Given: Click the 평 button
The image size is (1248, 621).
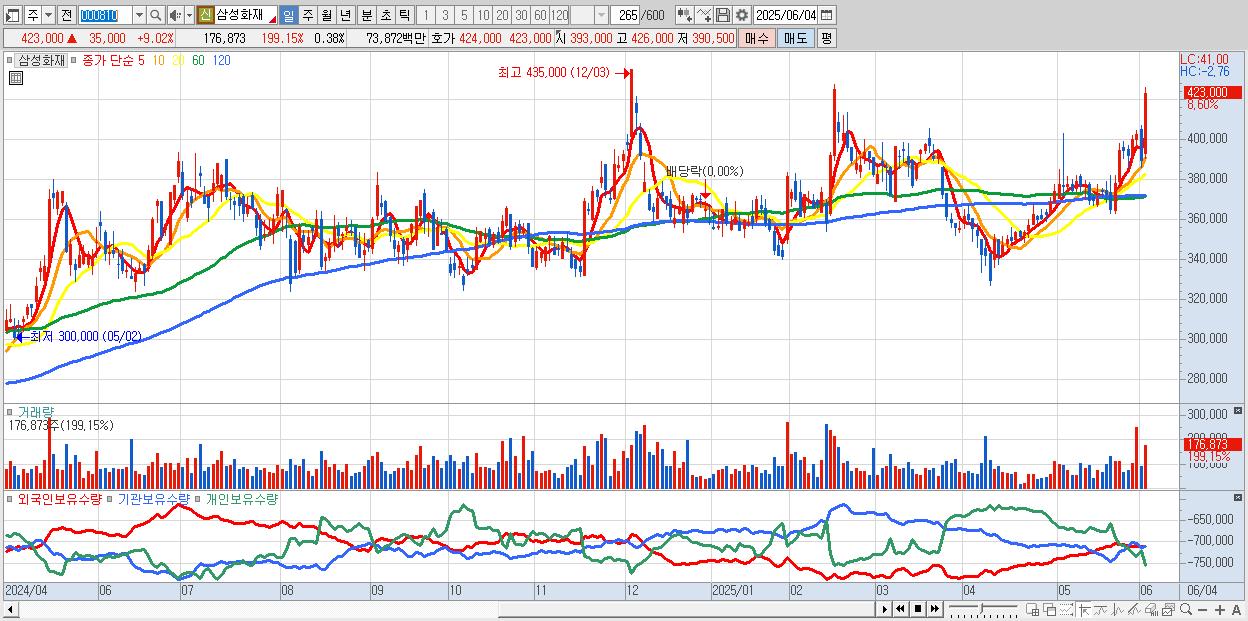Looking at the screenshot, I should (x=826, y=38).
